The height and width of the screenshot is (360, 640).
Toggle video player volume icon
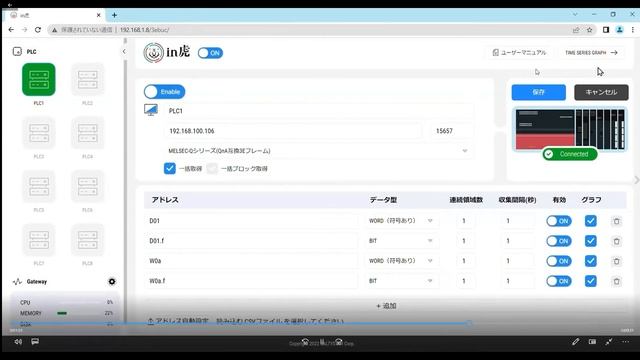coord(18,342)
